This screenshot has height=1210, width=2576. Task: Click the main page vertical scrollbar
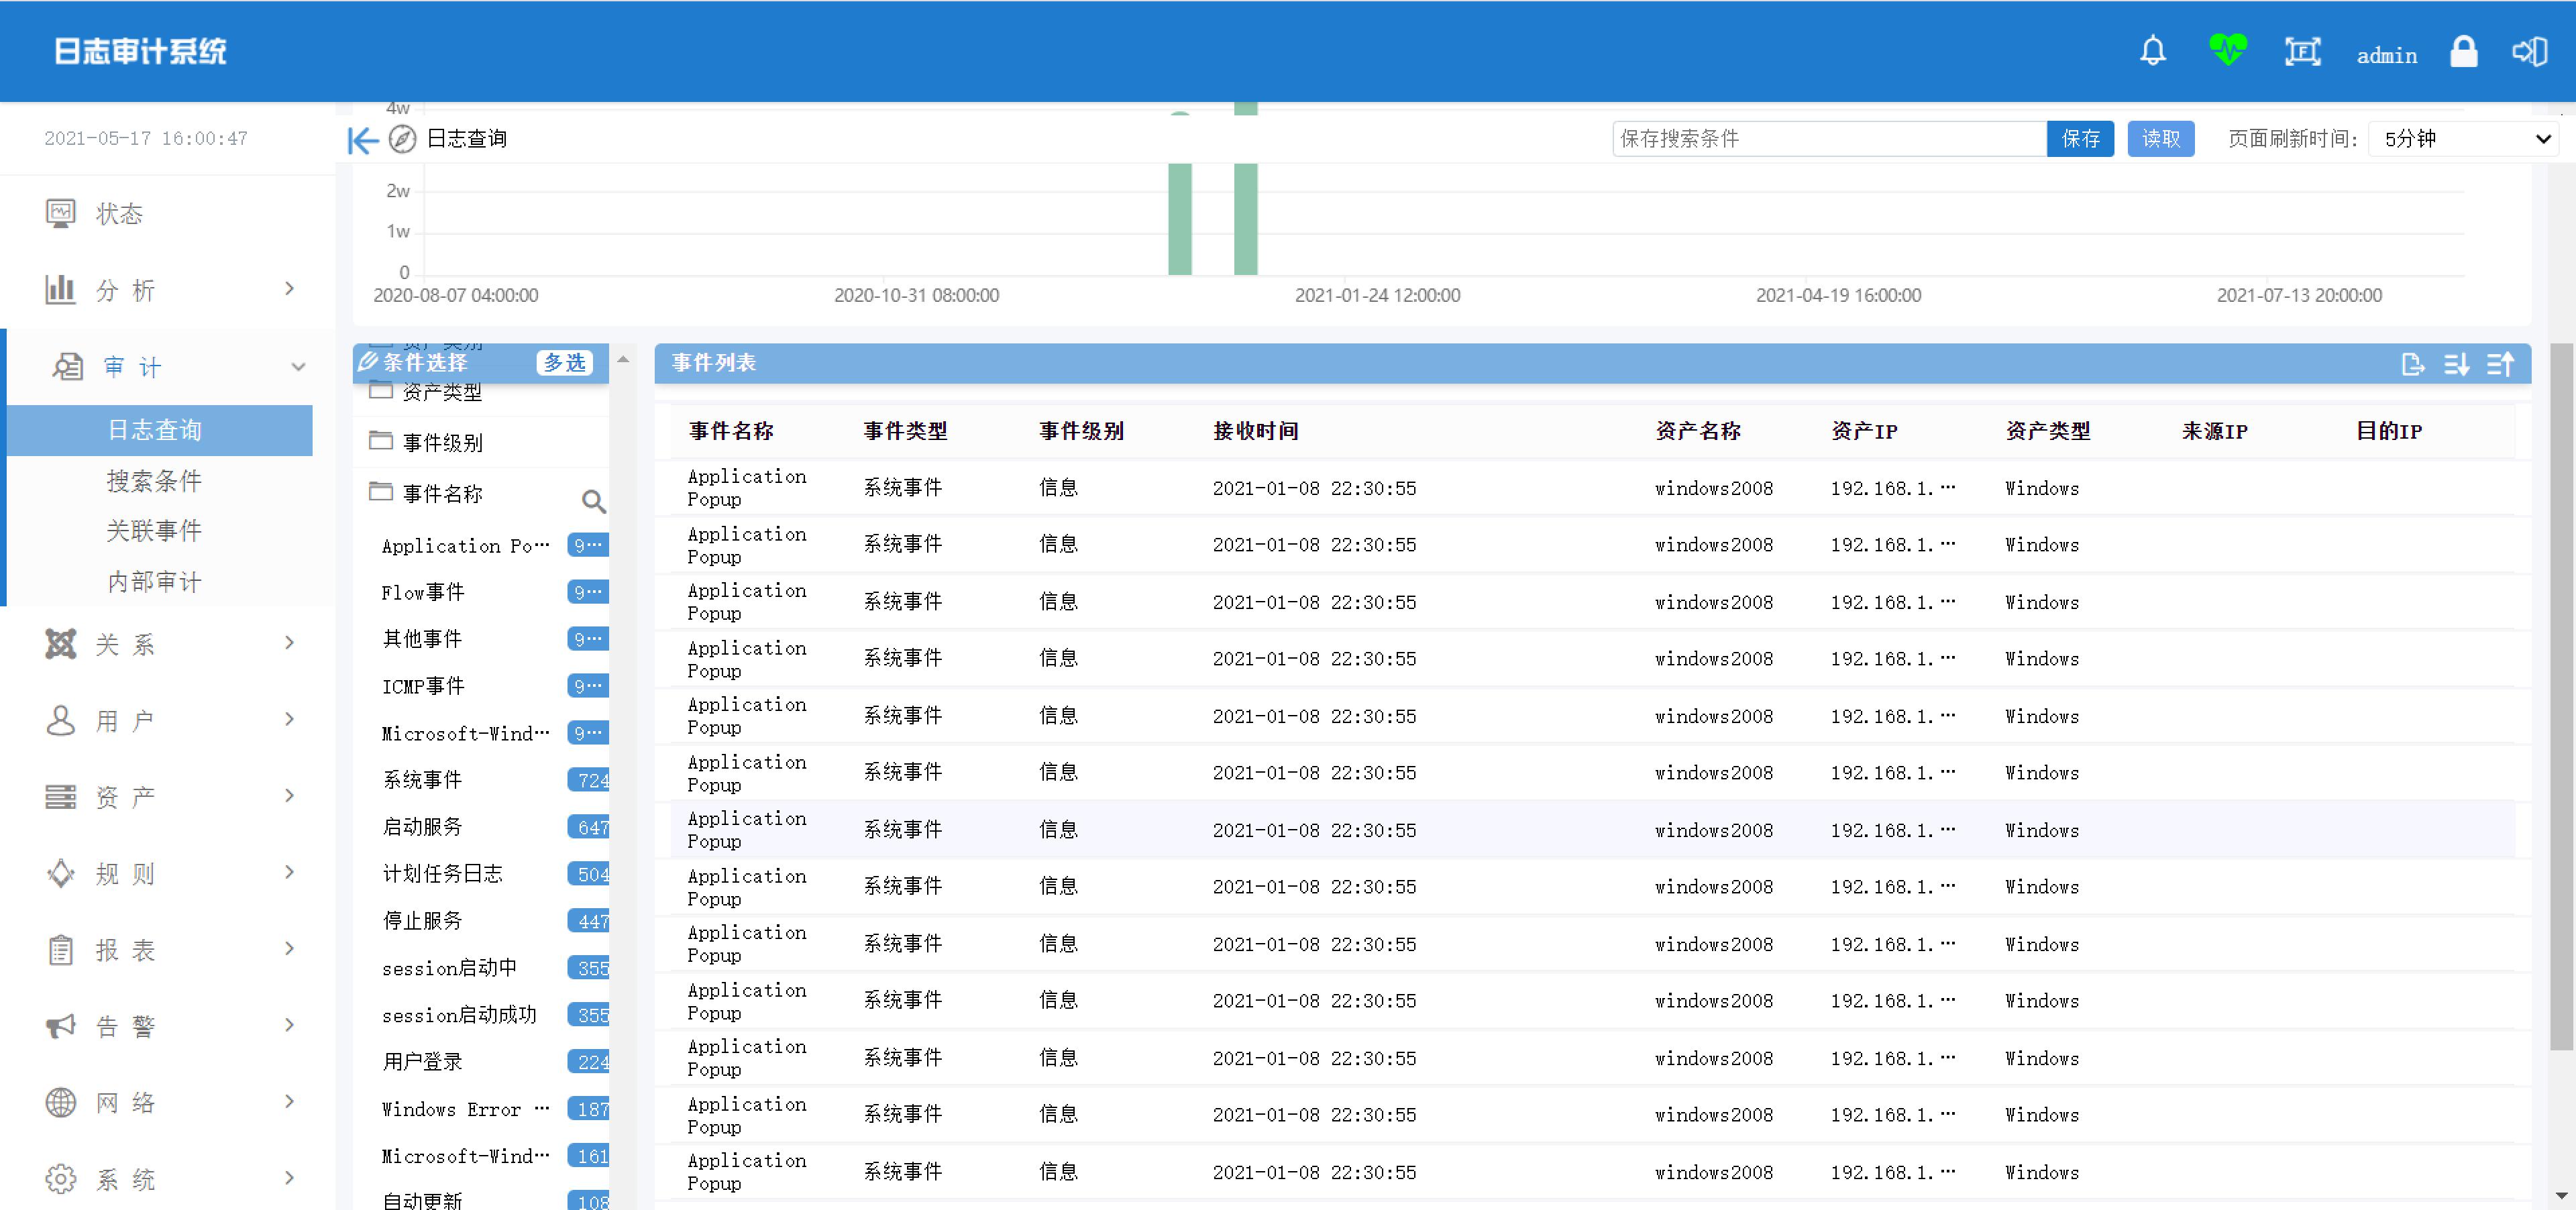click(x=2561, y=696)
